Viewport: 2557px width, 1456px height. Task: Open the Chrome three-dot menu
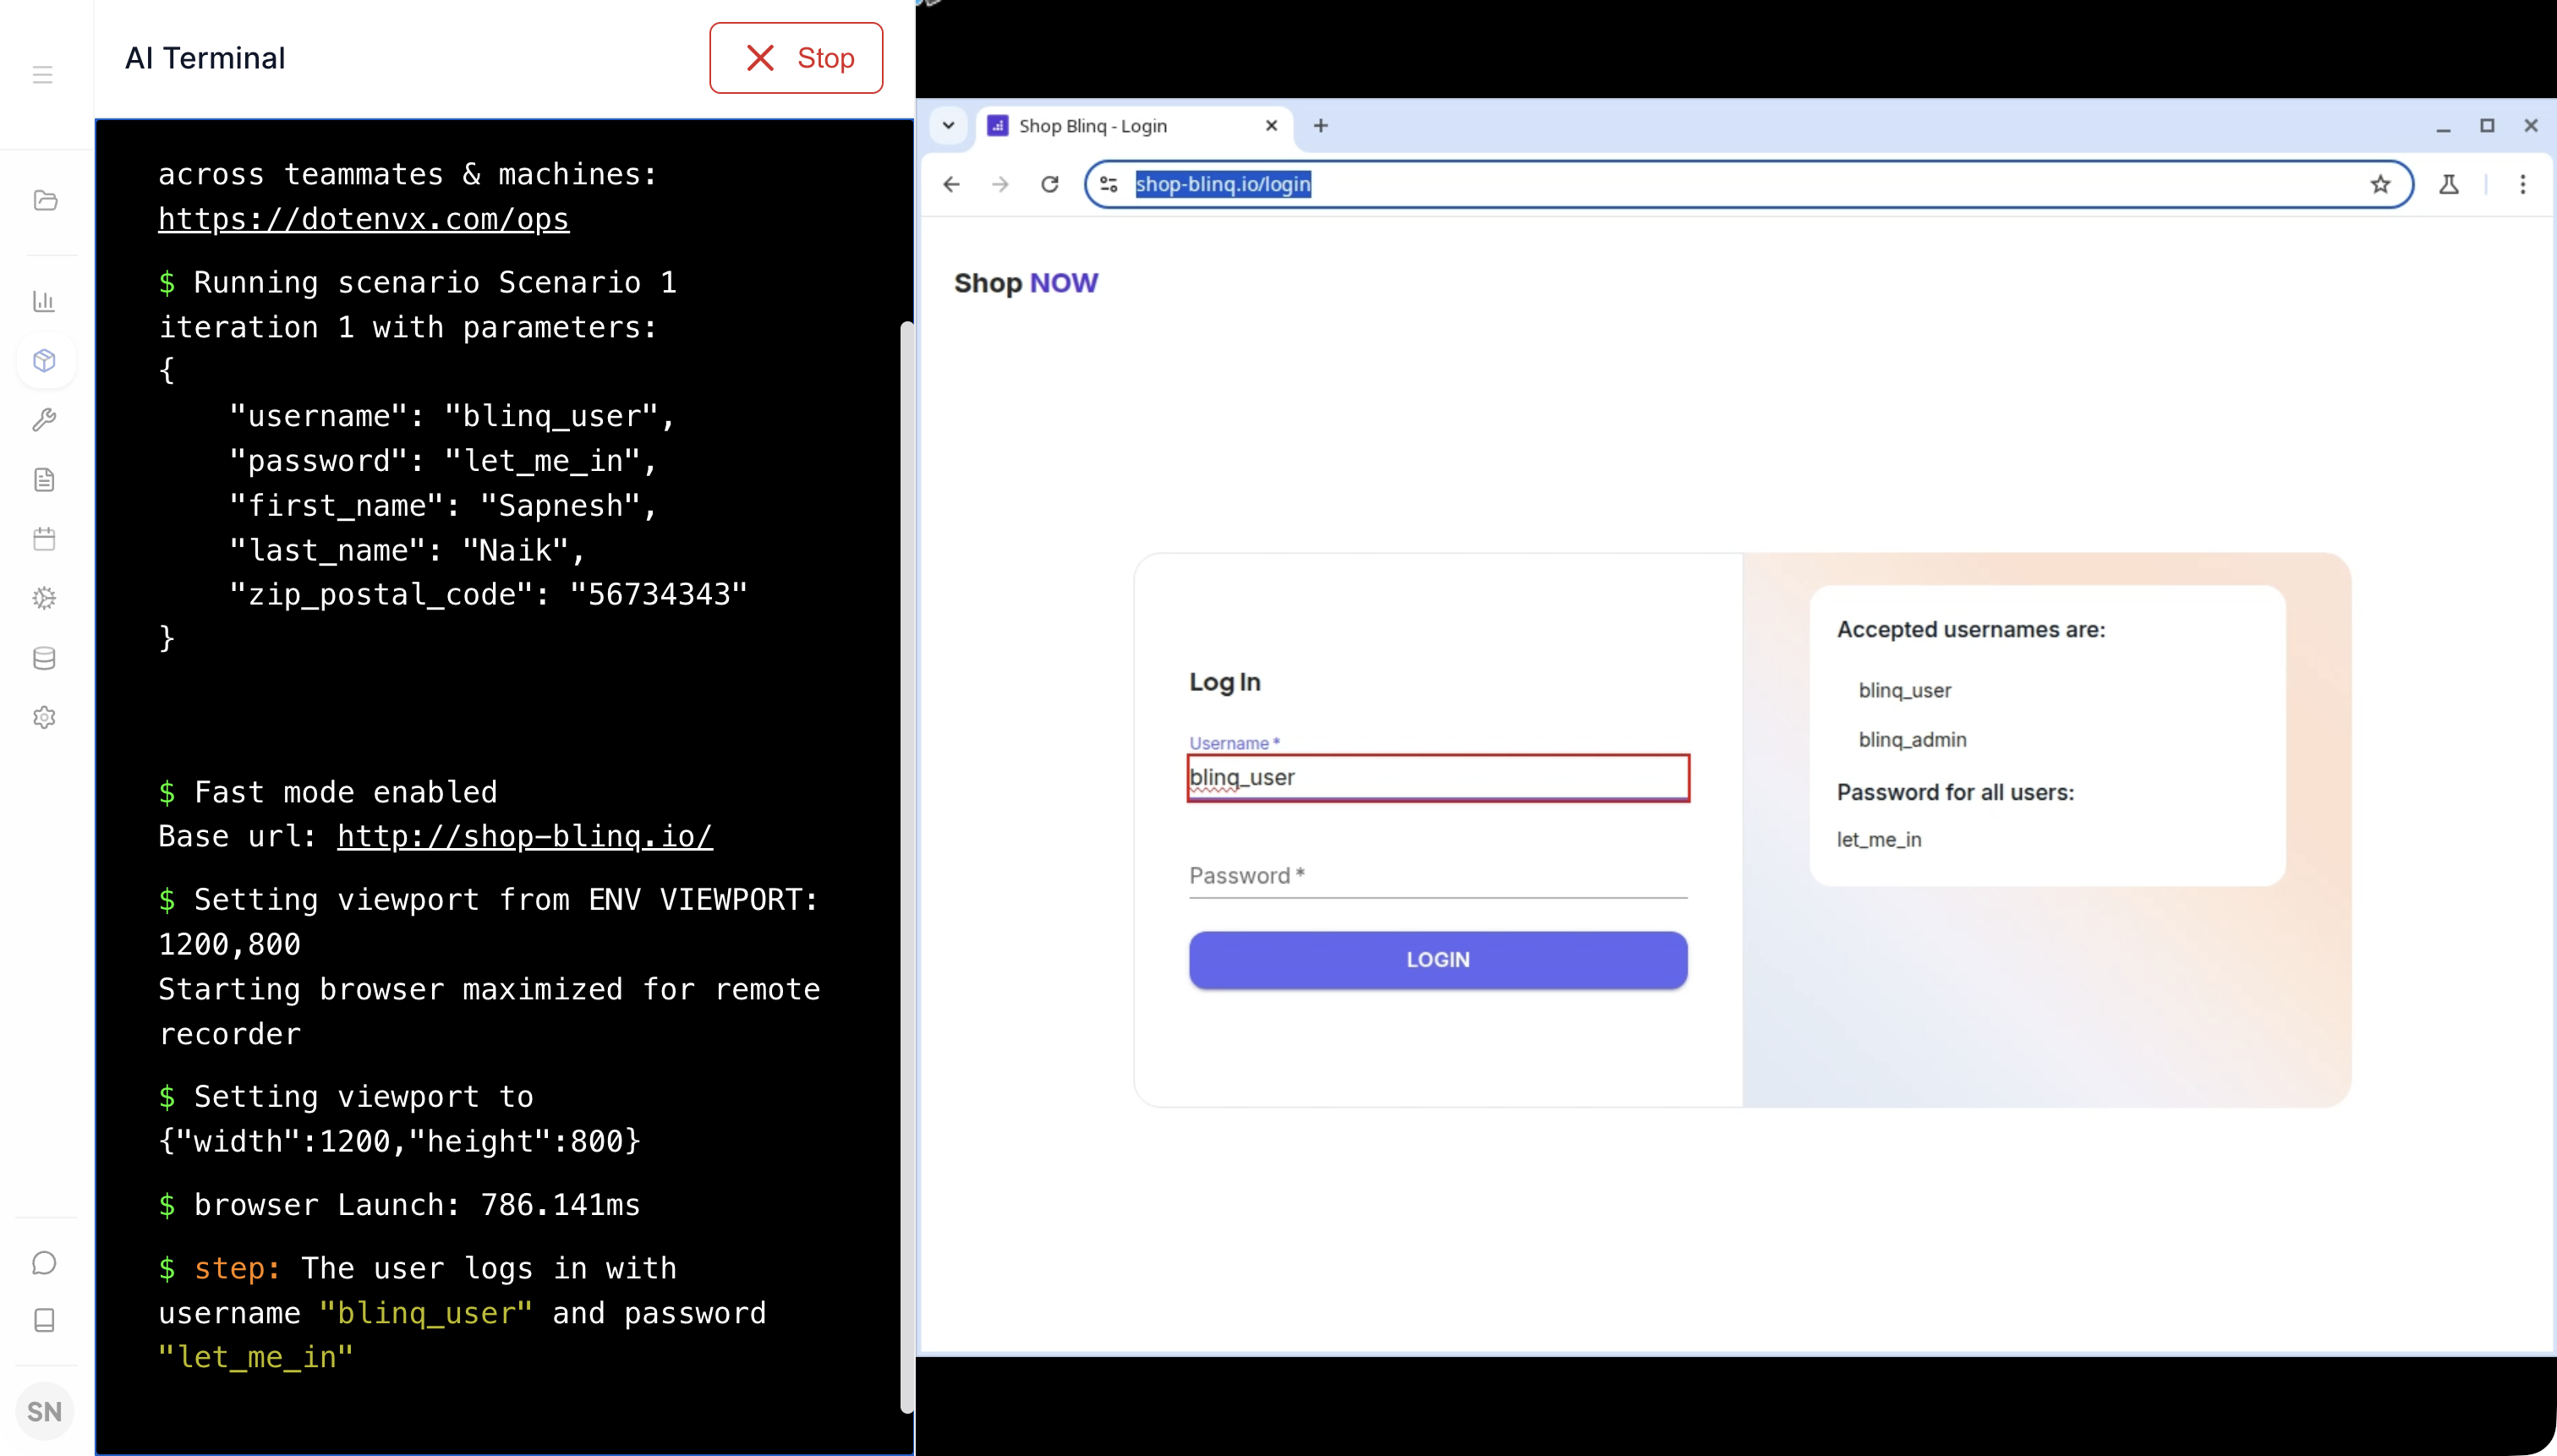tap(2522, 184)
